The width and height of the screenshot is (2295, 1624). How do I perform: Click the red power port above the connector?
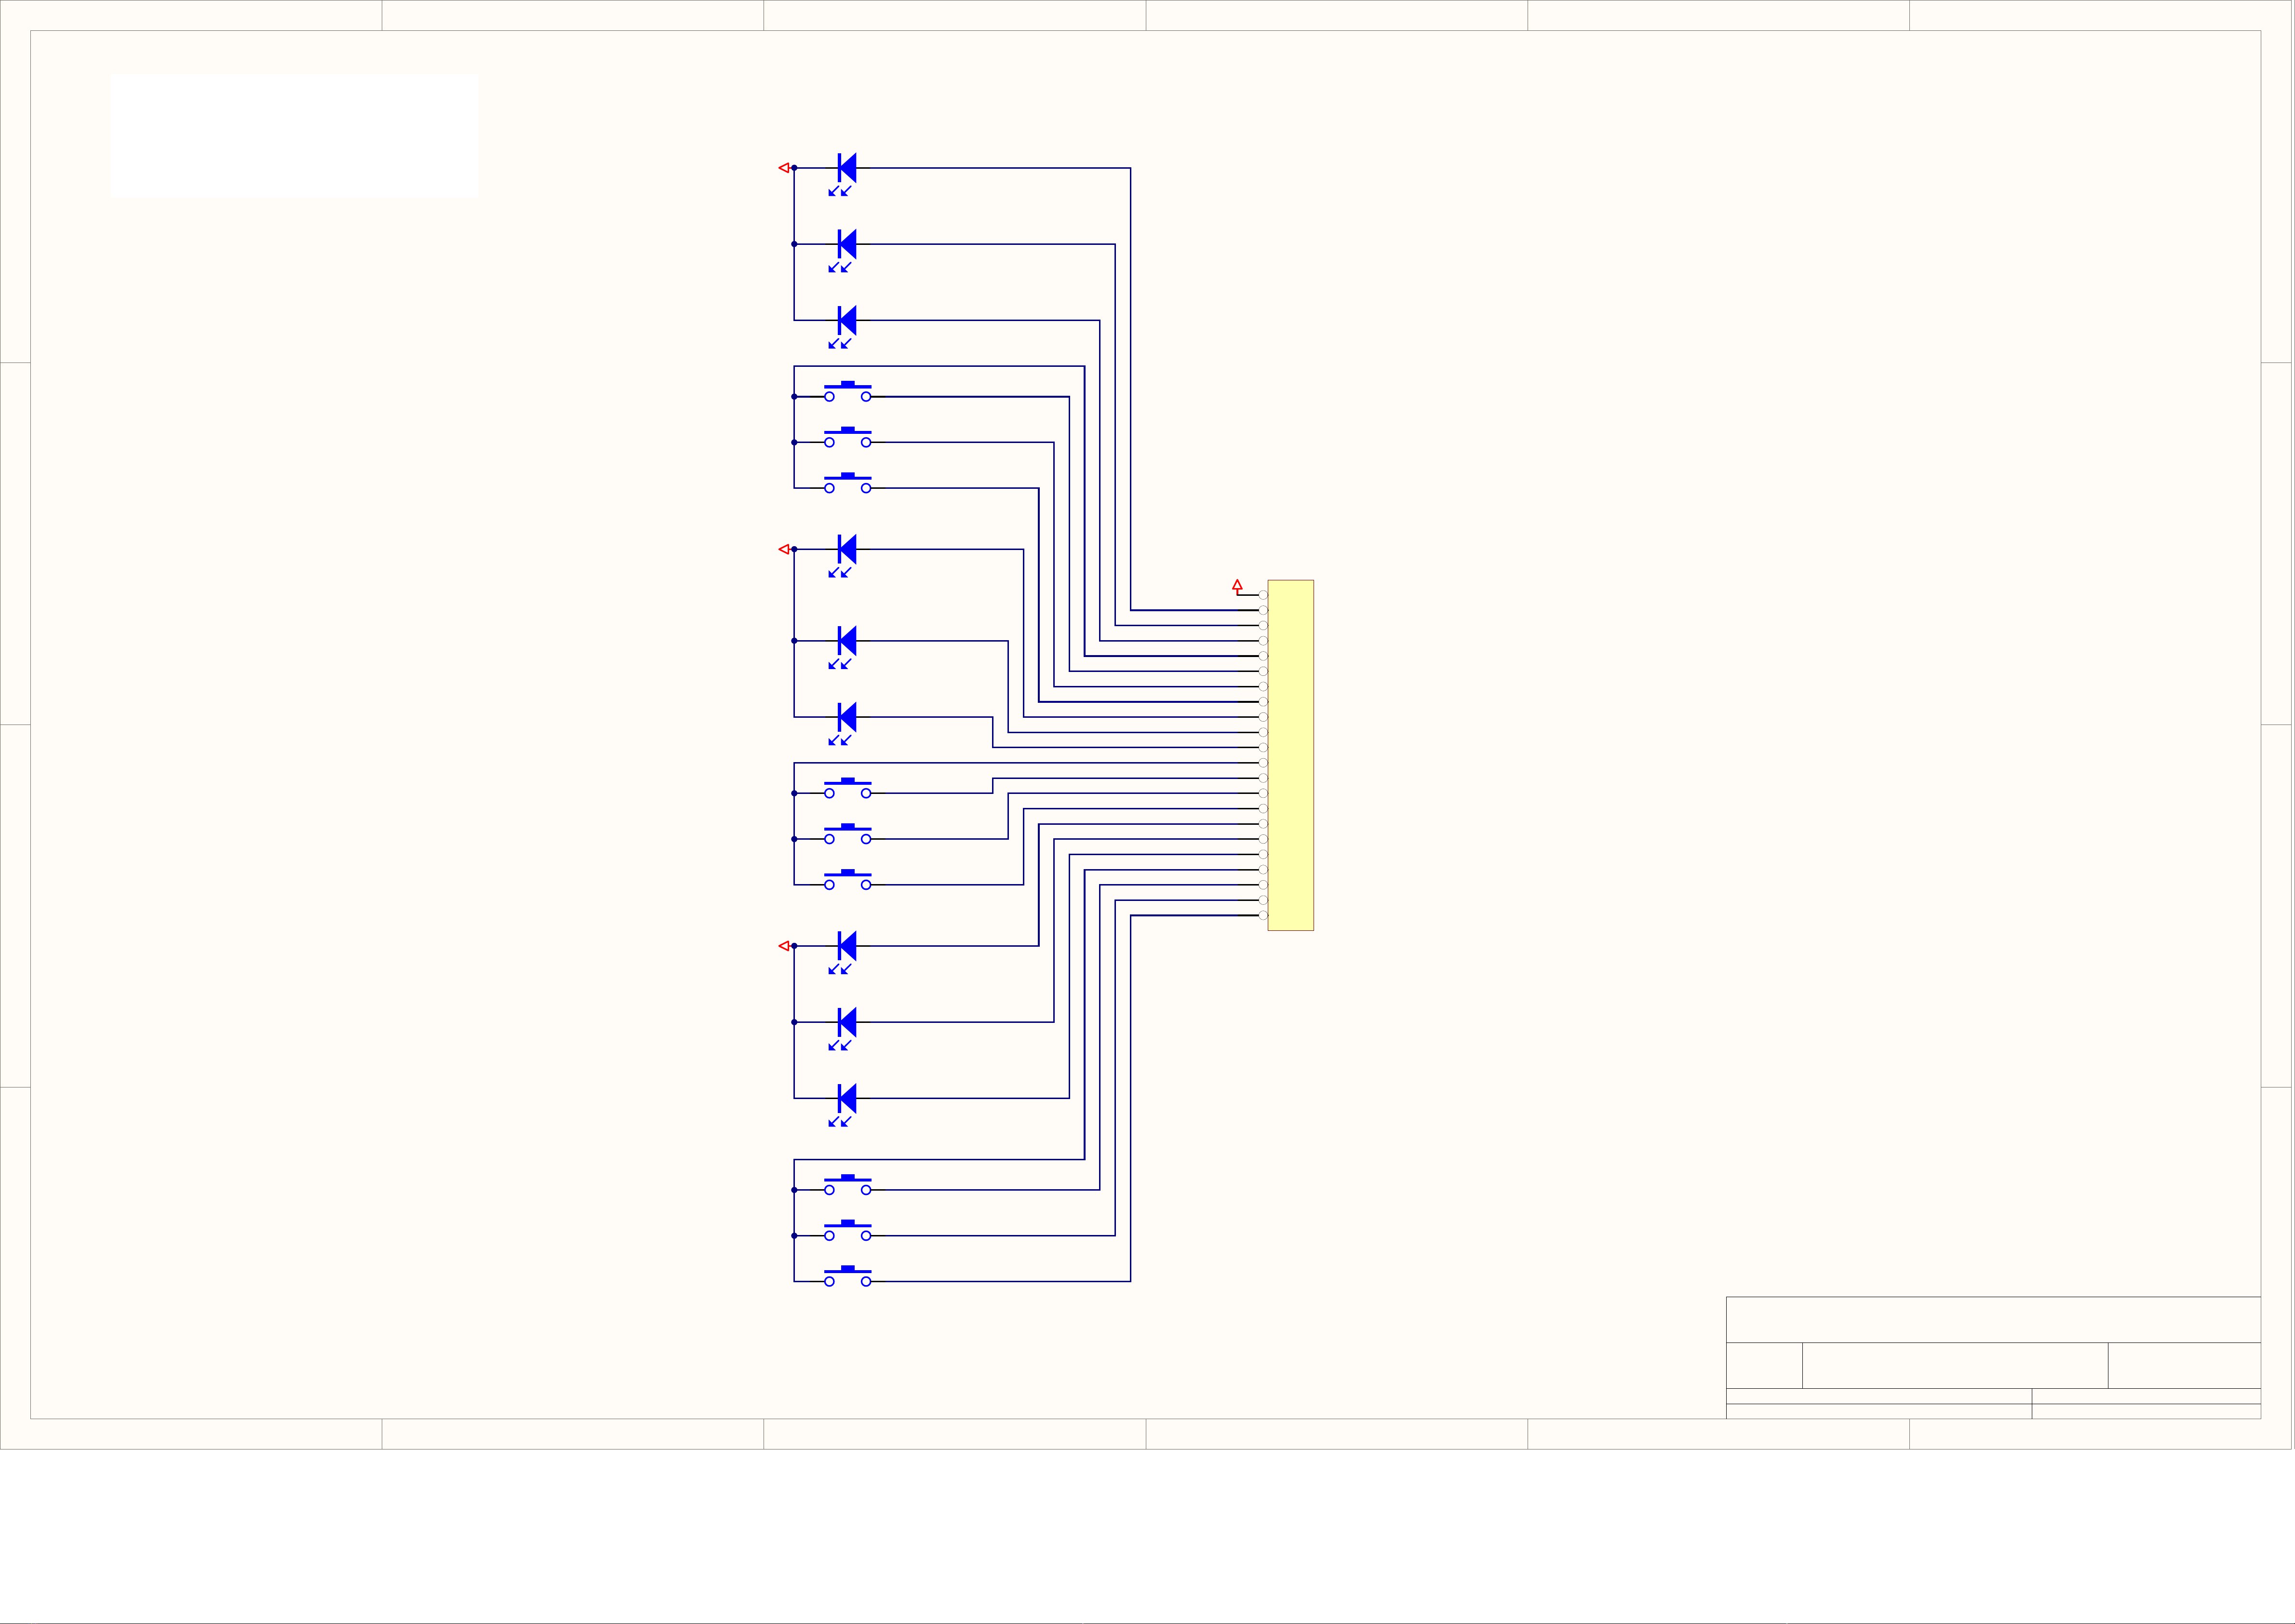pyautogui.click(x=1237, y=585)
